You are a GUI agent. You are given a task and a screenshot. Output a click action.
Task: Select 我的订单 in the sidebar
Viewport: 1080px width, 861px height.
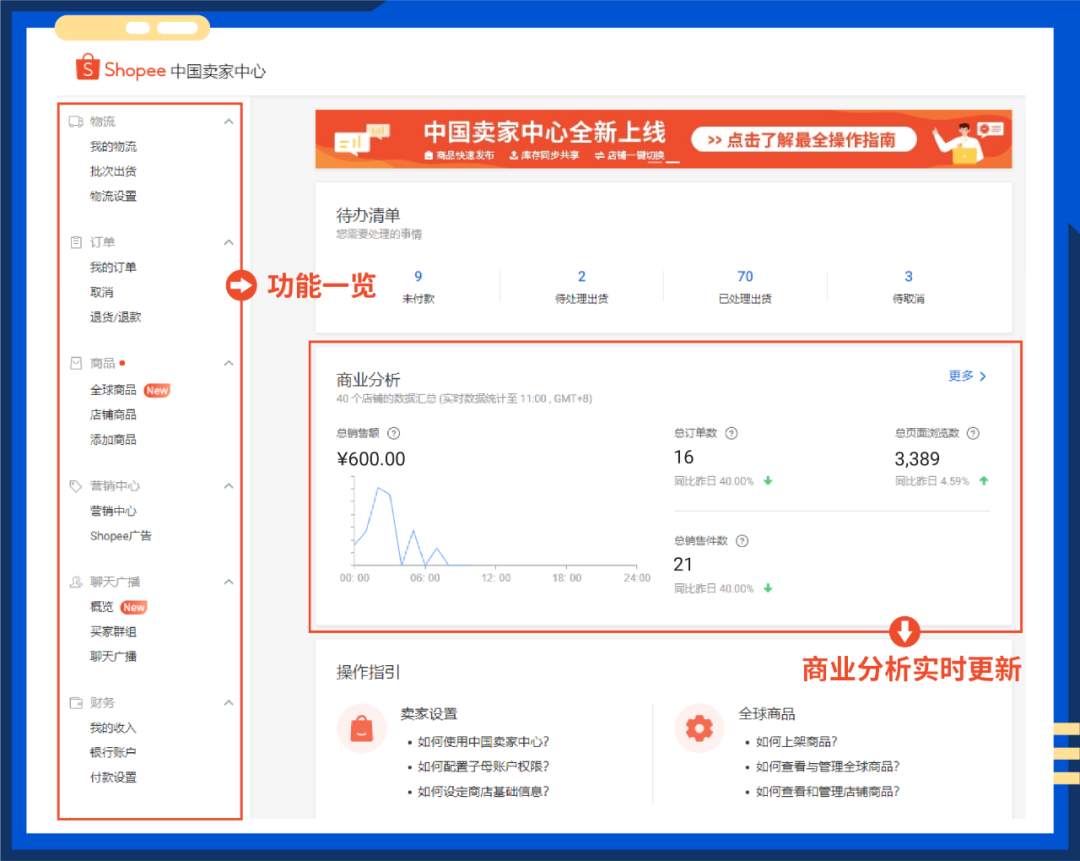pos(112,267)
